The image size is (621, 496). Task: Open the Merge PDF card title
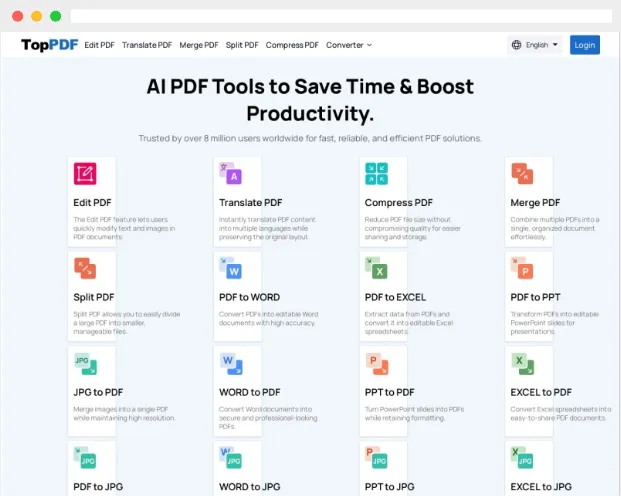(535, 202)
